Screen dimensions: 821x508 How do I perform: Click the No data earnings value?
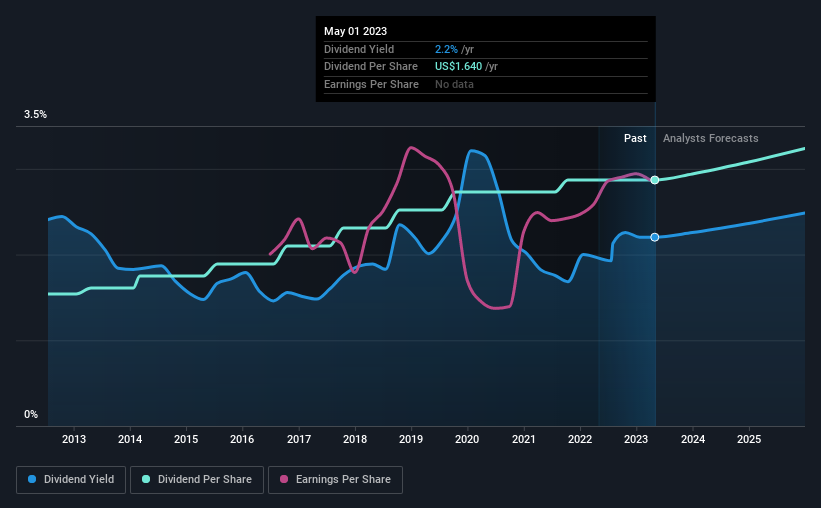coord(454,84)
